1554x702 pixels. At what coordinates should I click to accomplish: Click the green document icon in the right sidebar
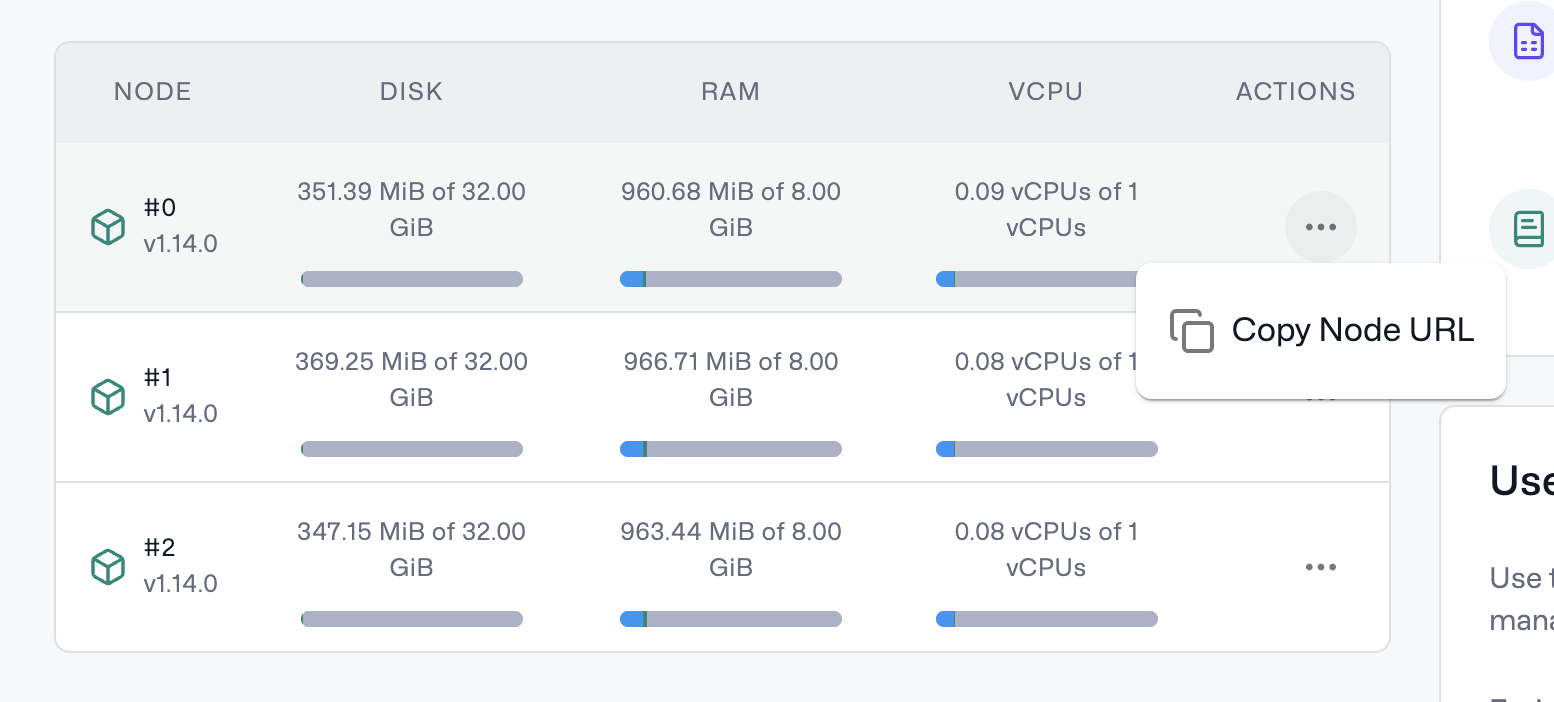pyautogui.click(x=1526, y=228)
